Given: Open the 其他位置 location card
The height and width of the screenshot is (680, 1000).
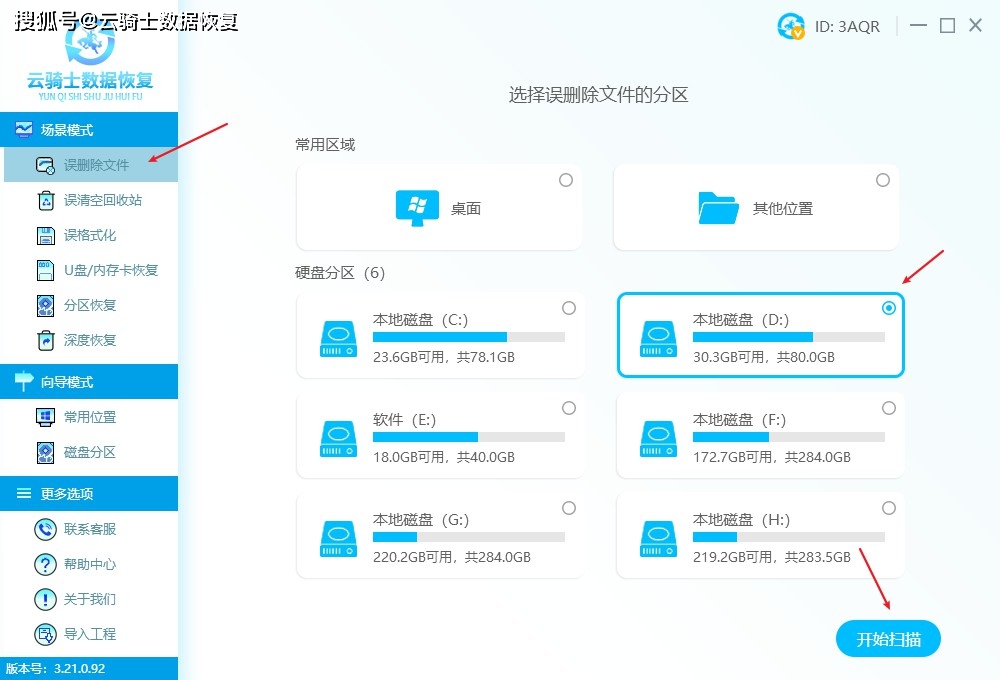Looking at the screenshot, I should click(756, 207).
